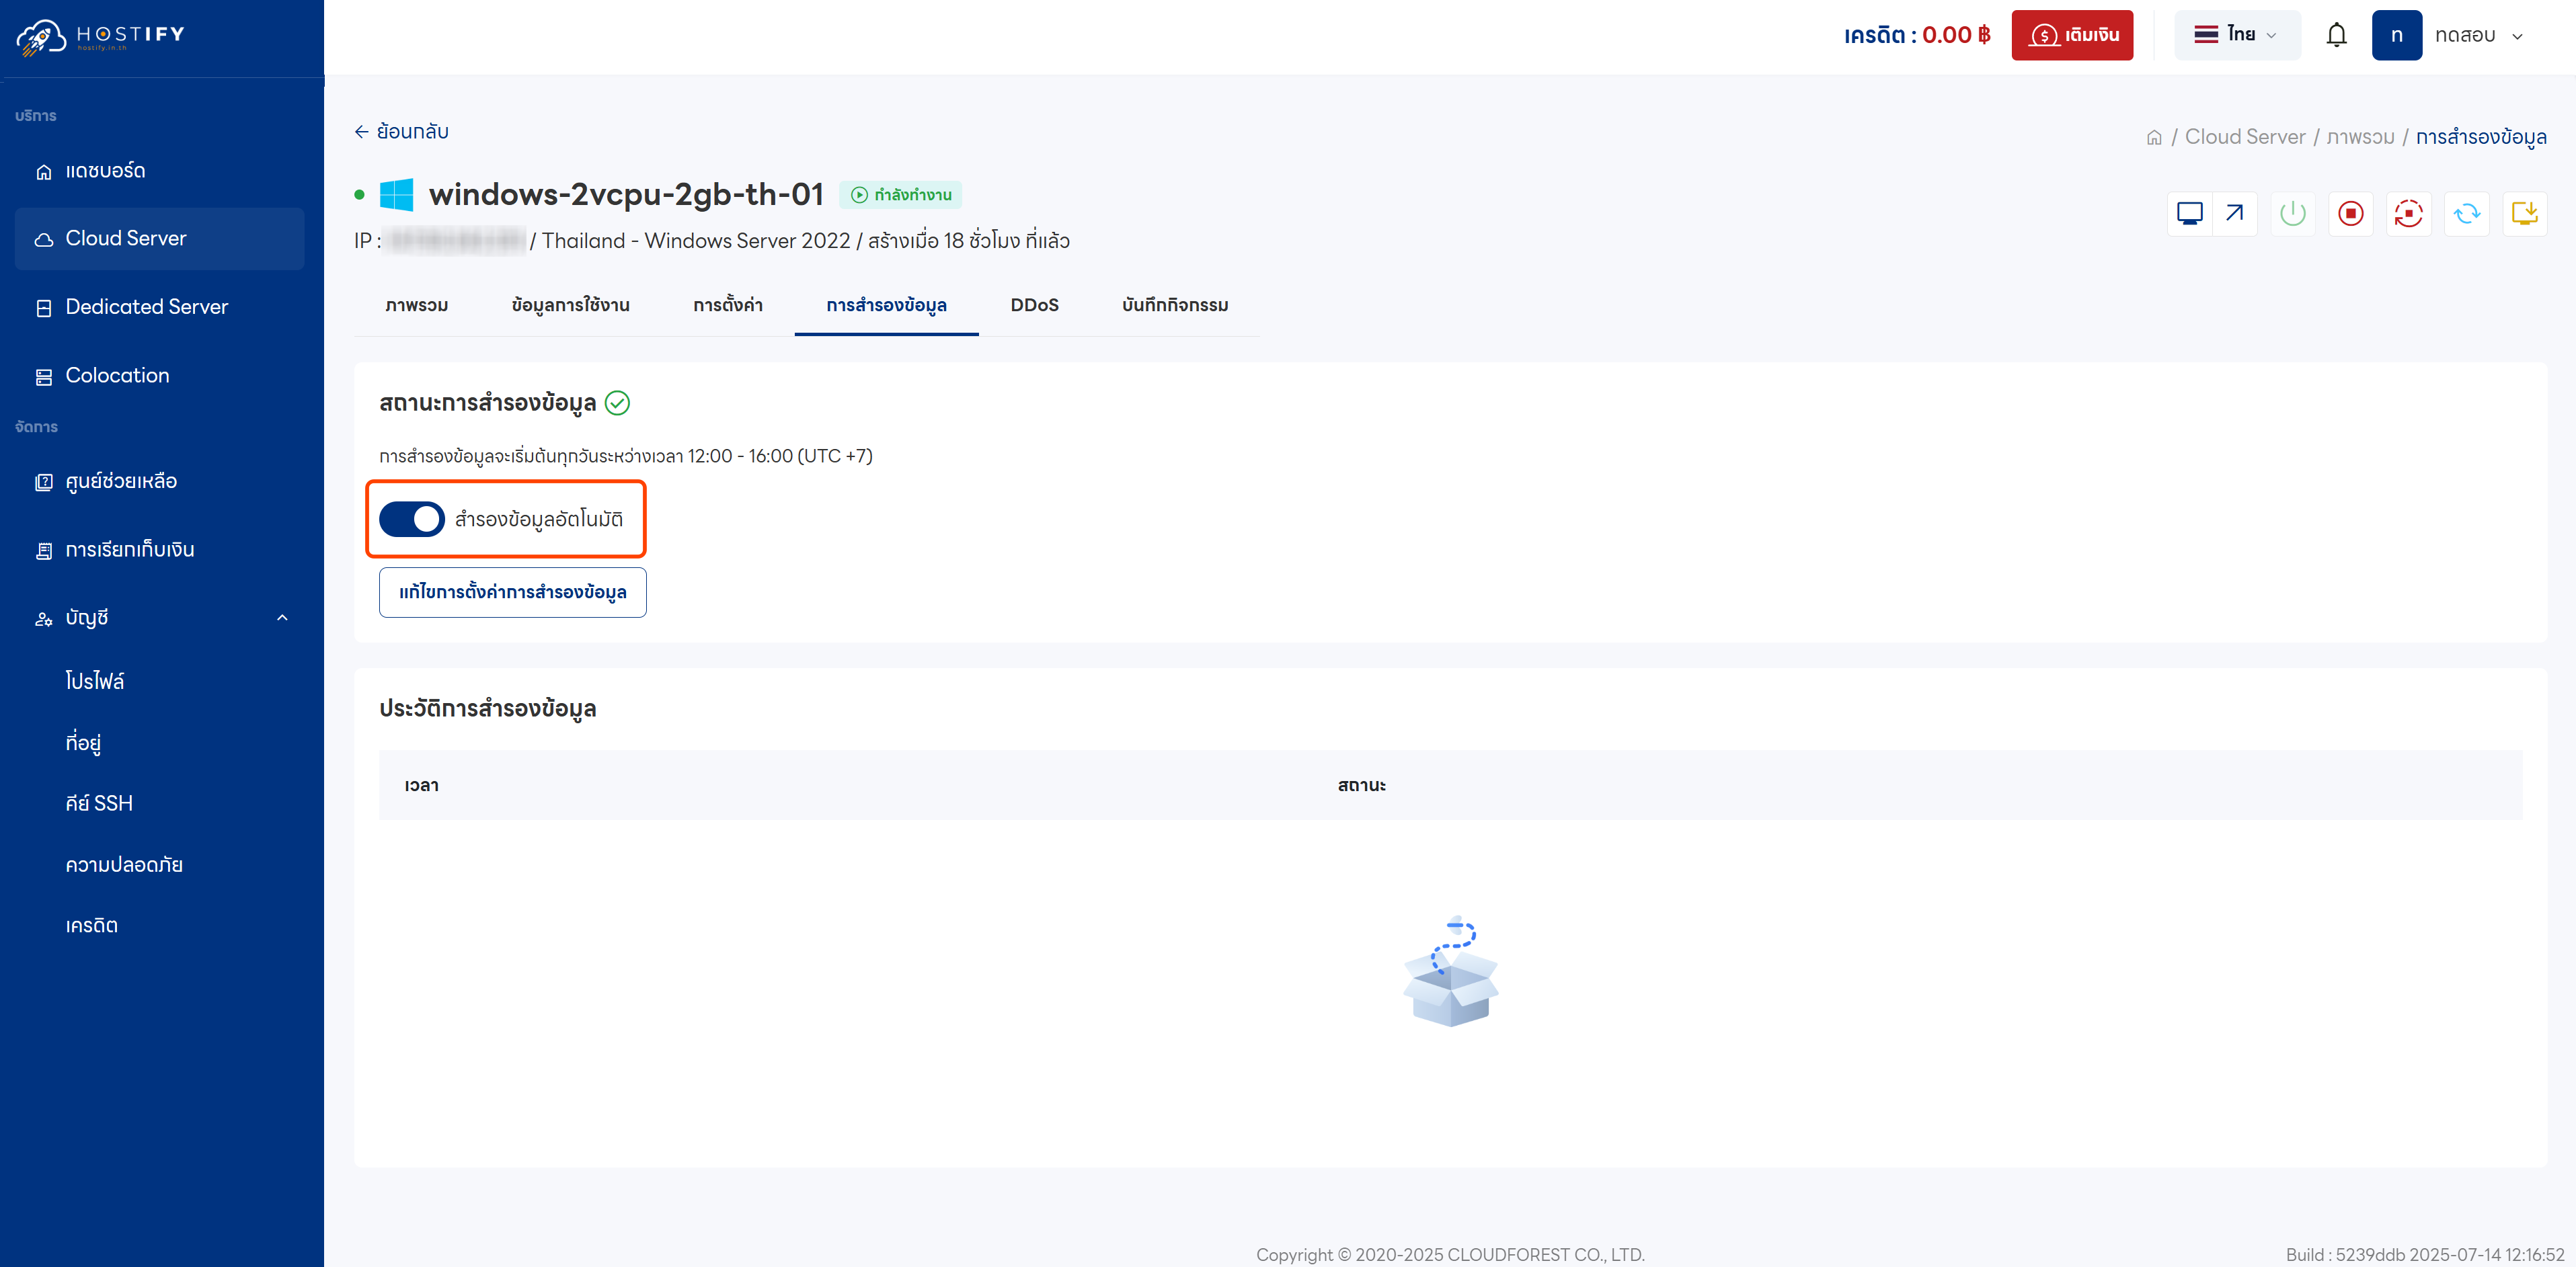Open console in new window via arrow icon
Viewport: 2576px width, 1267px height.
pos(2233,213)
